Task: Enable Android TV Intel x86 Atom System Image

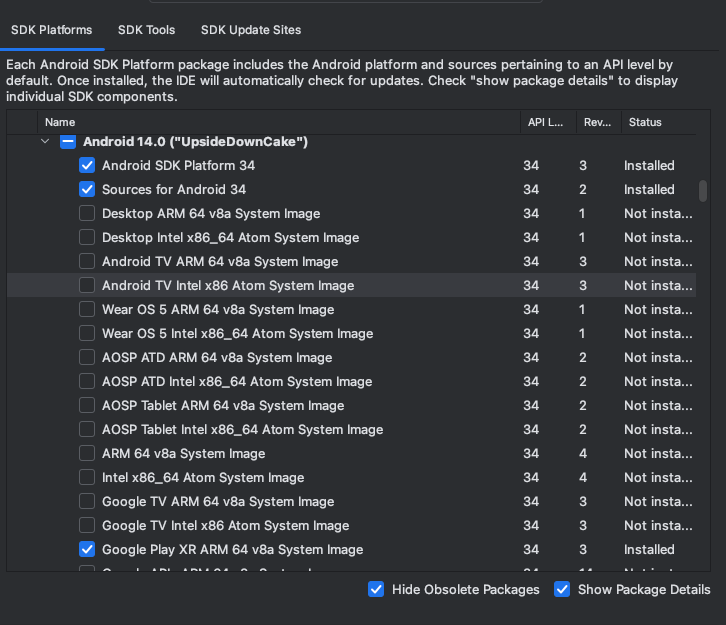Action: [87, 286]
